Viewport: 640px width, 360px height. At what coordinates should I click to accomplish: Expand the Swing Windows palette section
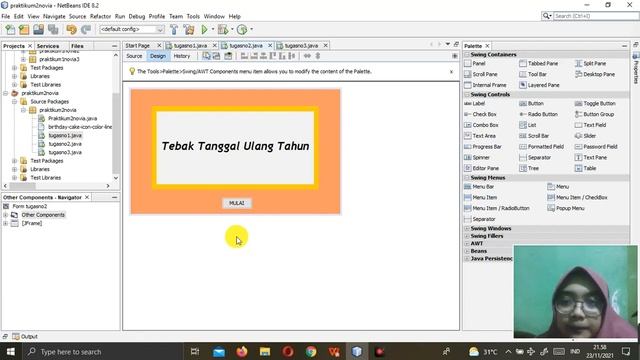click(x=467, y=229)
